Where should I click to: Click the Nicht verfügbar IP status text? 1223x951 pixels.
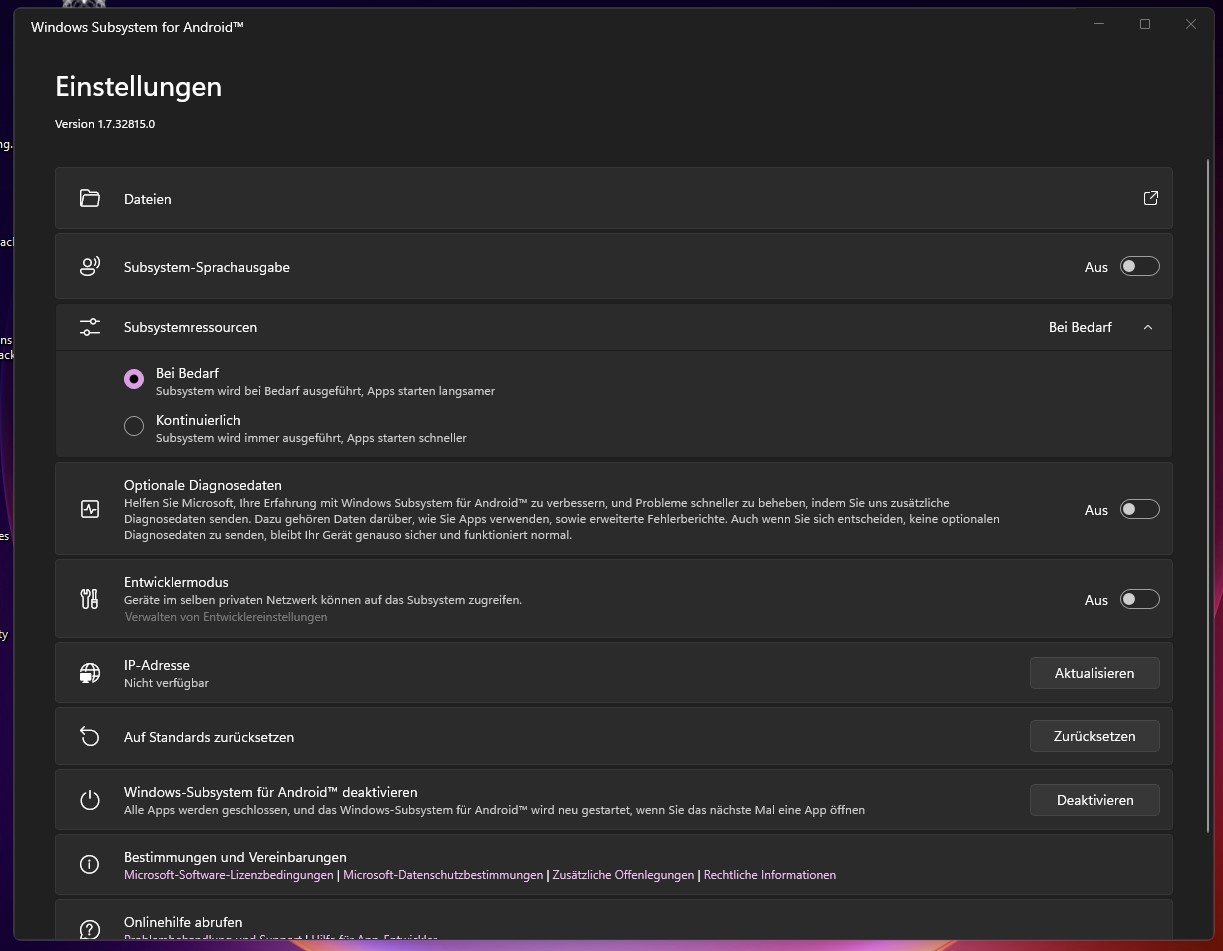[x=166, y=683]
